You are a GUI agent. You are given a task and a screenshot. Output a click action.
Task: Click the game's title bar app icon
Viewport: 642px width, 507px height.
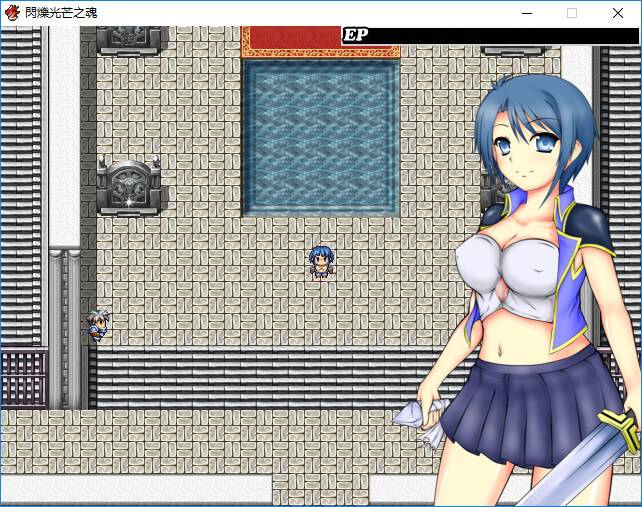pos(12,13)
